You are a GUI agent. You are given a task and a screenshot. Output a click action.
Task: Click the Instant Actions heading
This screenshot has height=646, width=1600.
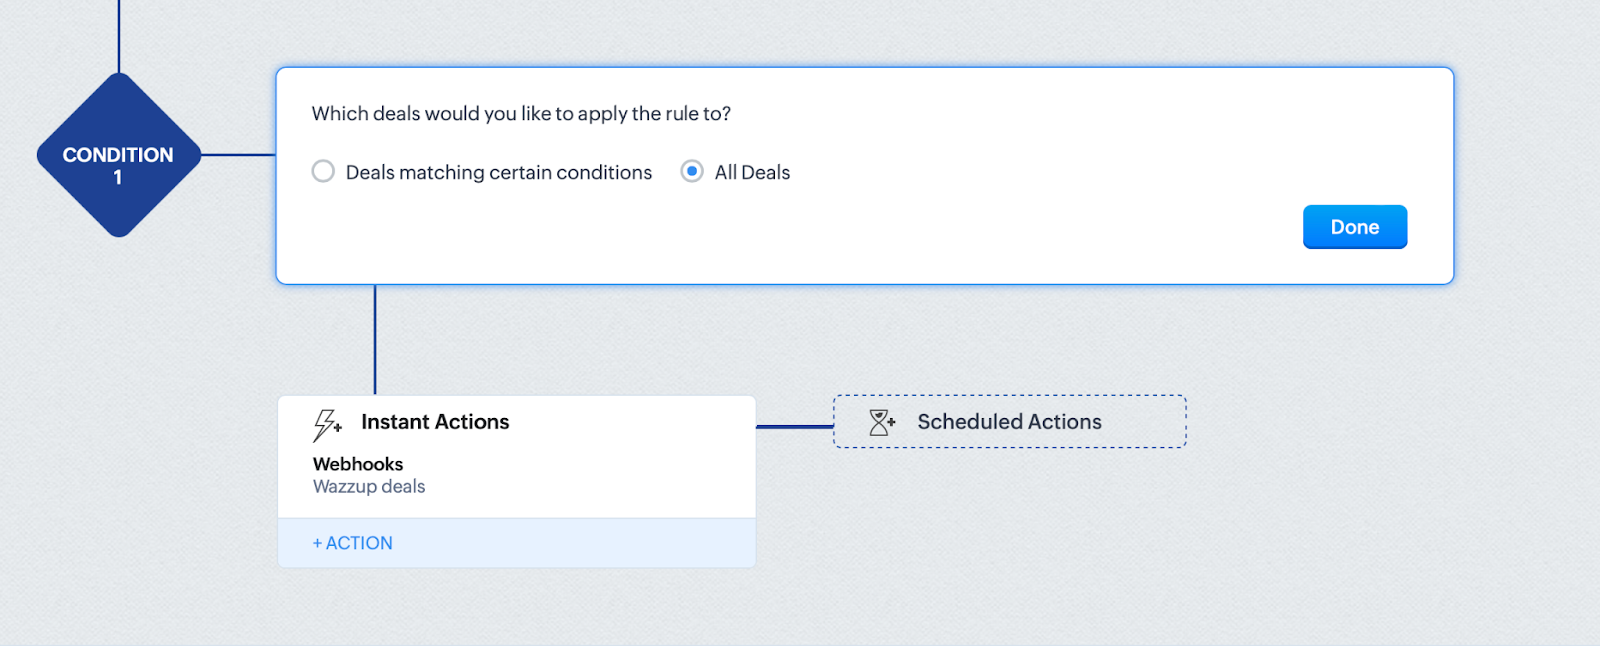tap(435, 422)
